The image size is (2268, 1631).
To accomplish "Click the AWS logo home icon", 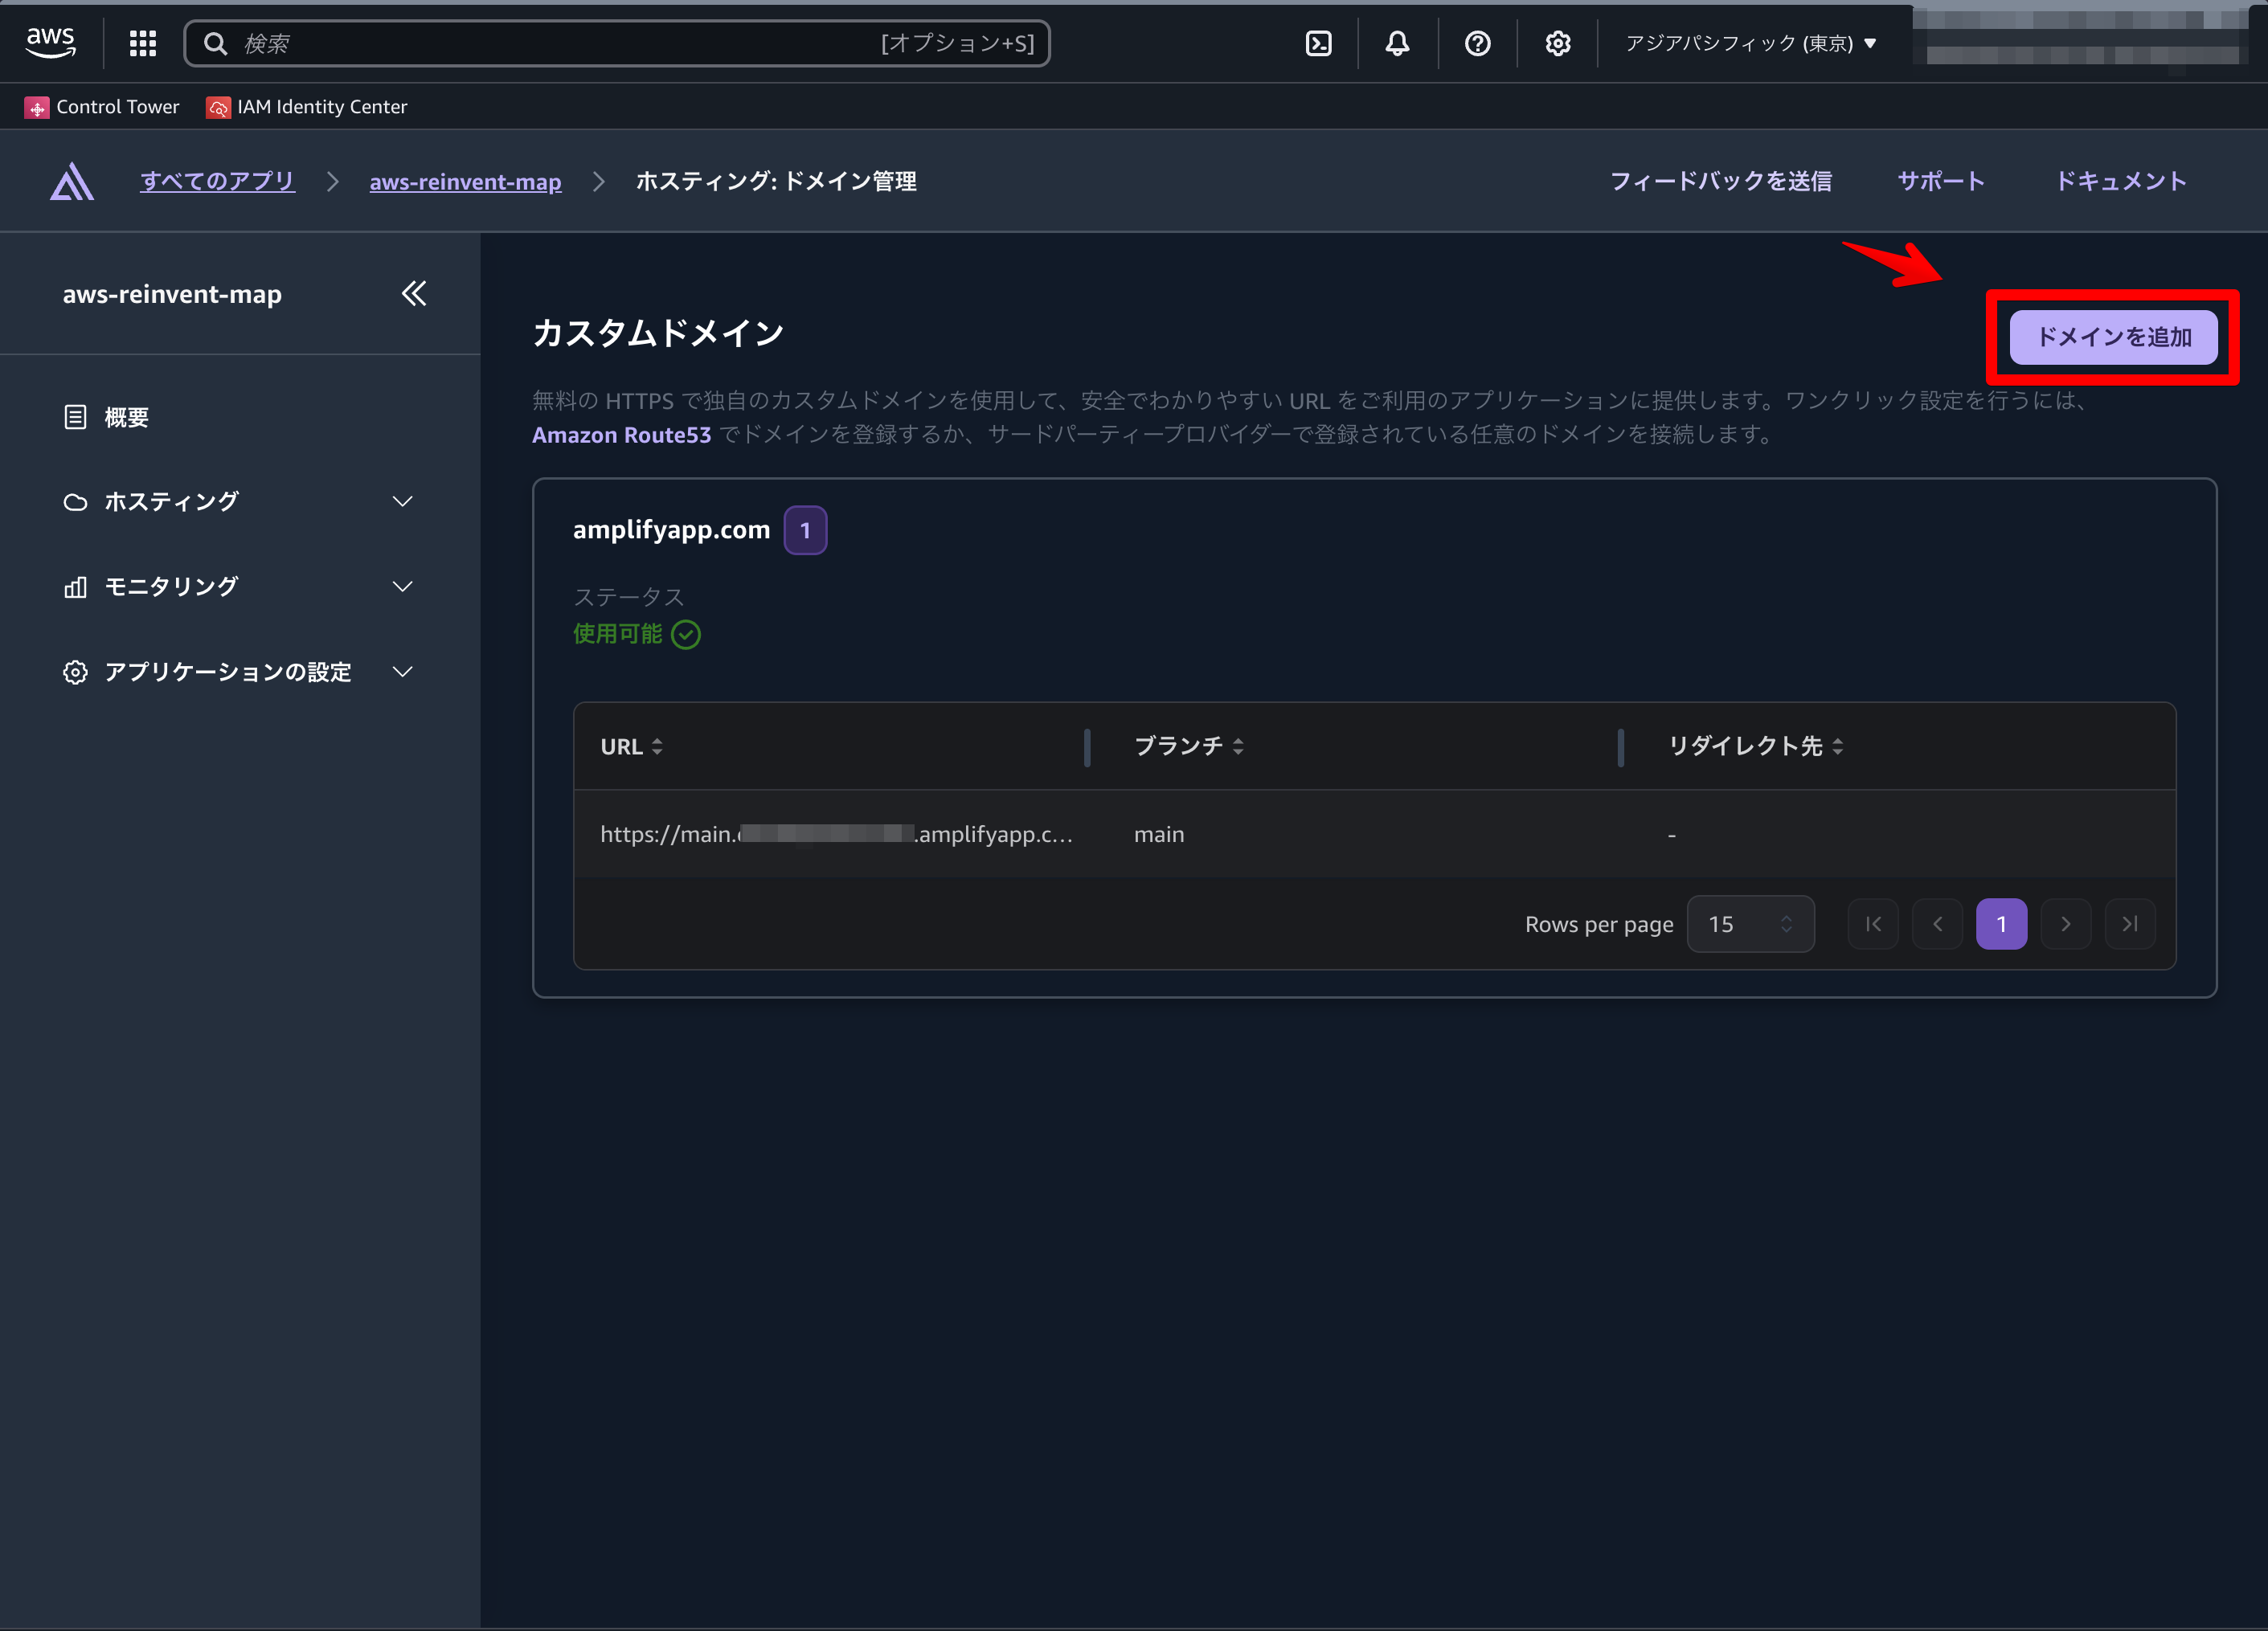I will (50, 42).
